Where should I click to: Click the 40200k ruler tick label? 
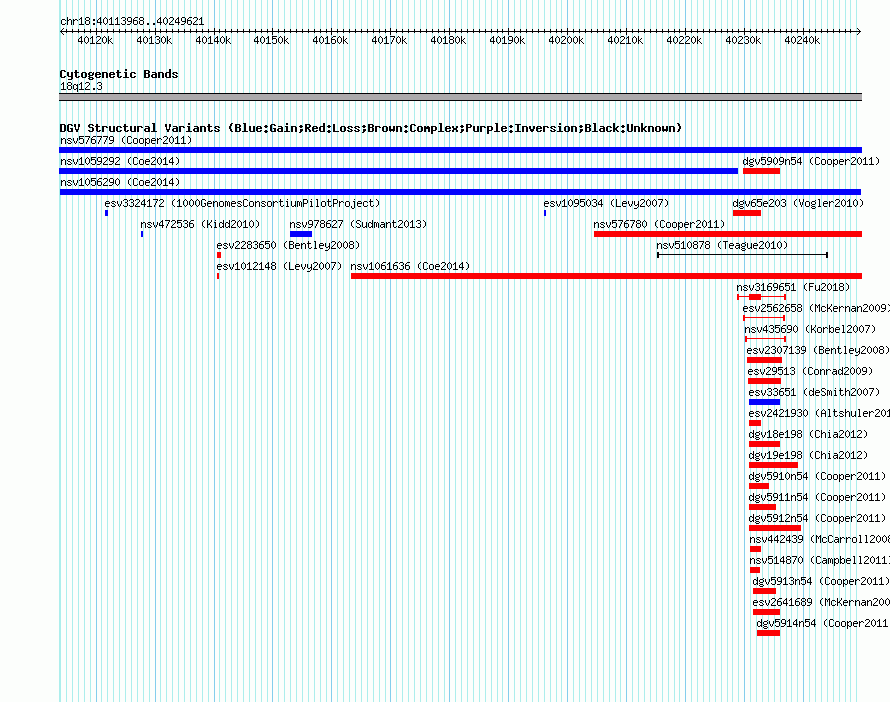pos(566,40)
